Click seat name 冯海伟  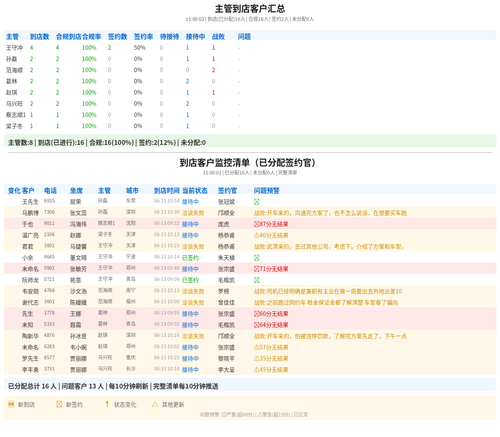click(78, 224)
